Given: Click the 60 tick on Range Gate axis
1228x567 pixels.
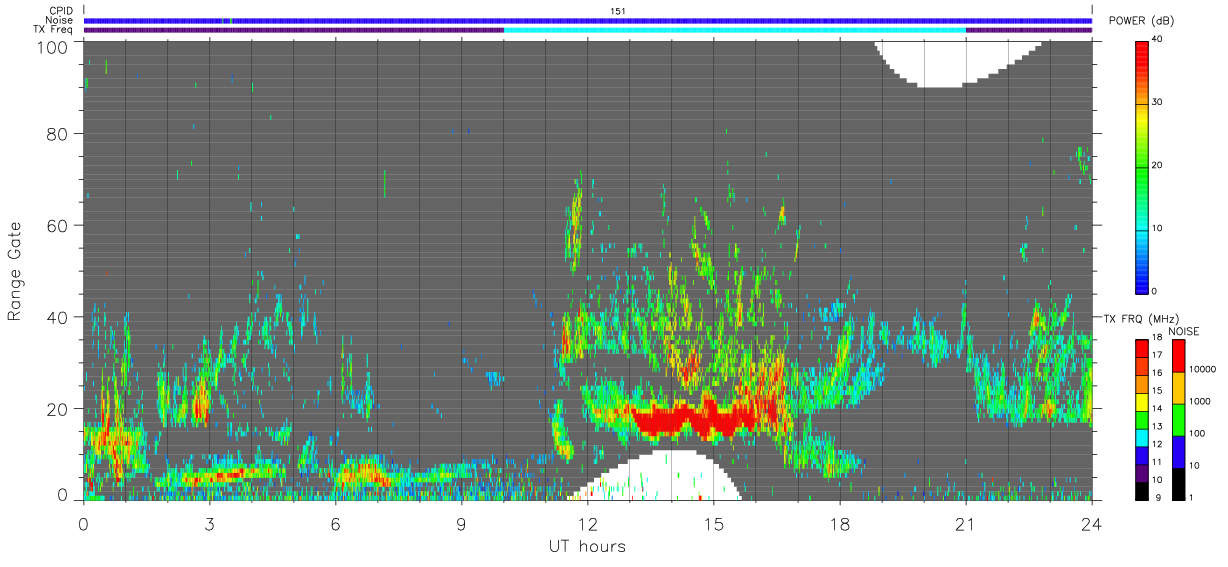Looking at the screenshot, I should (x=58, y=225).
